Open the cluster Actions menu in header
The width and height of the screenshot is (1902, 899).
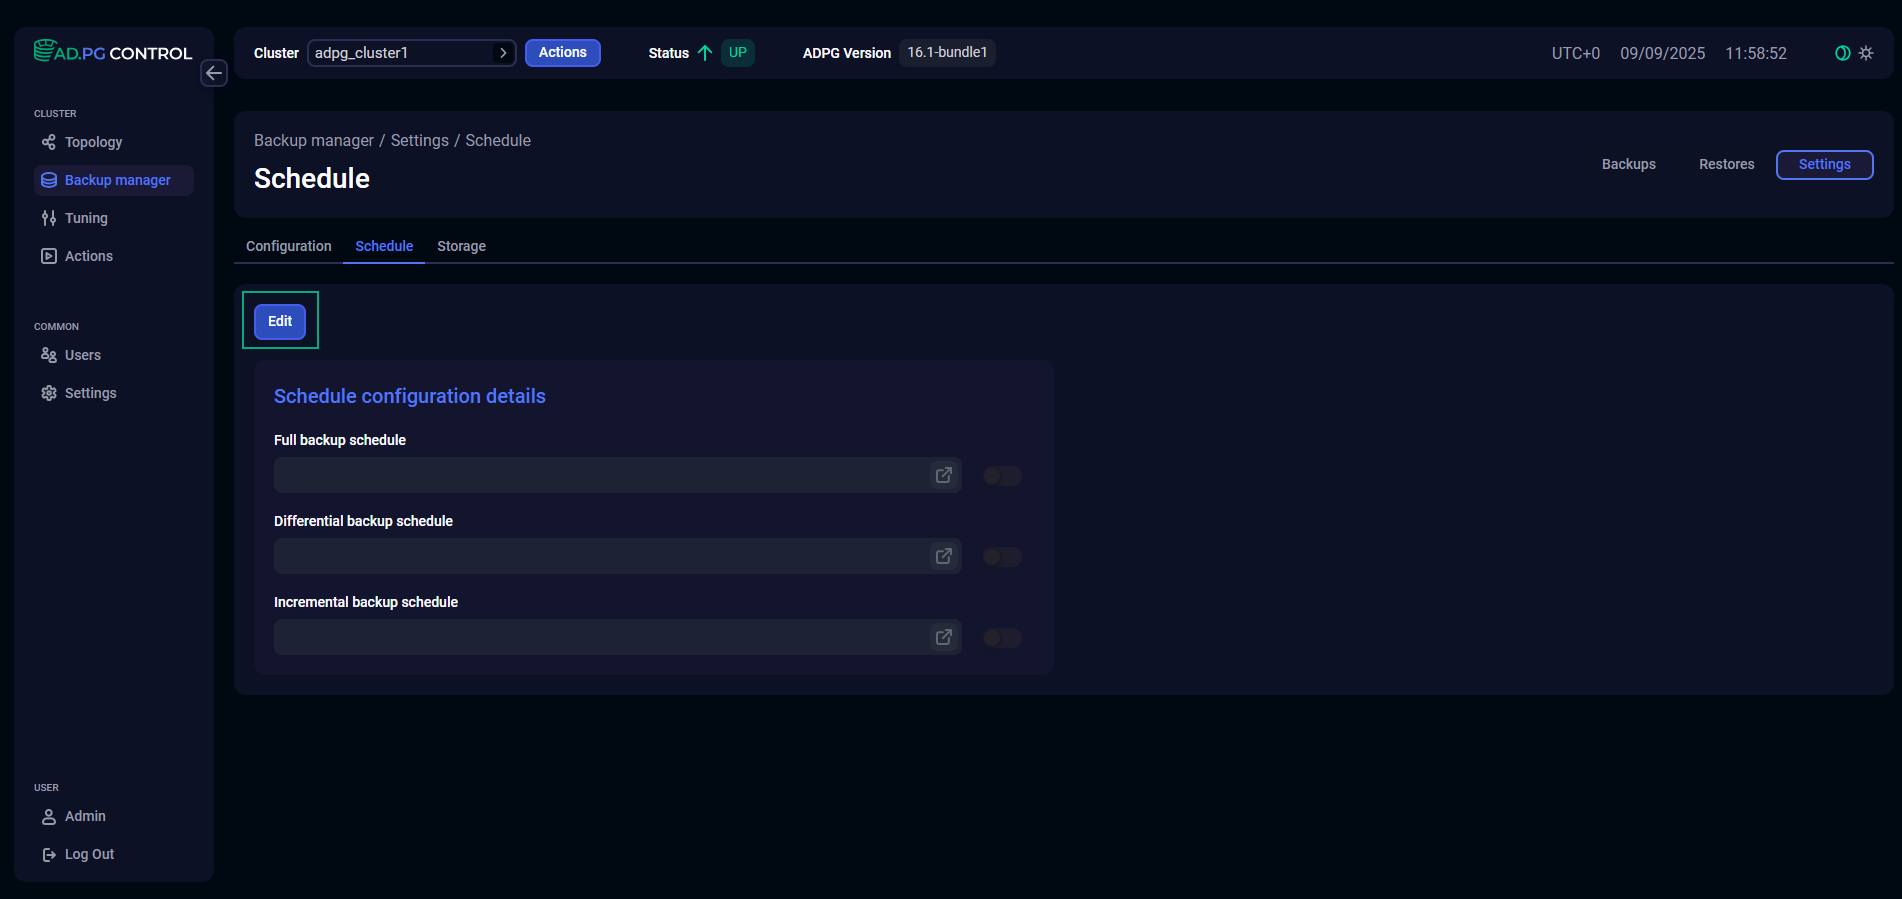click(x=562, y=53)
